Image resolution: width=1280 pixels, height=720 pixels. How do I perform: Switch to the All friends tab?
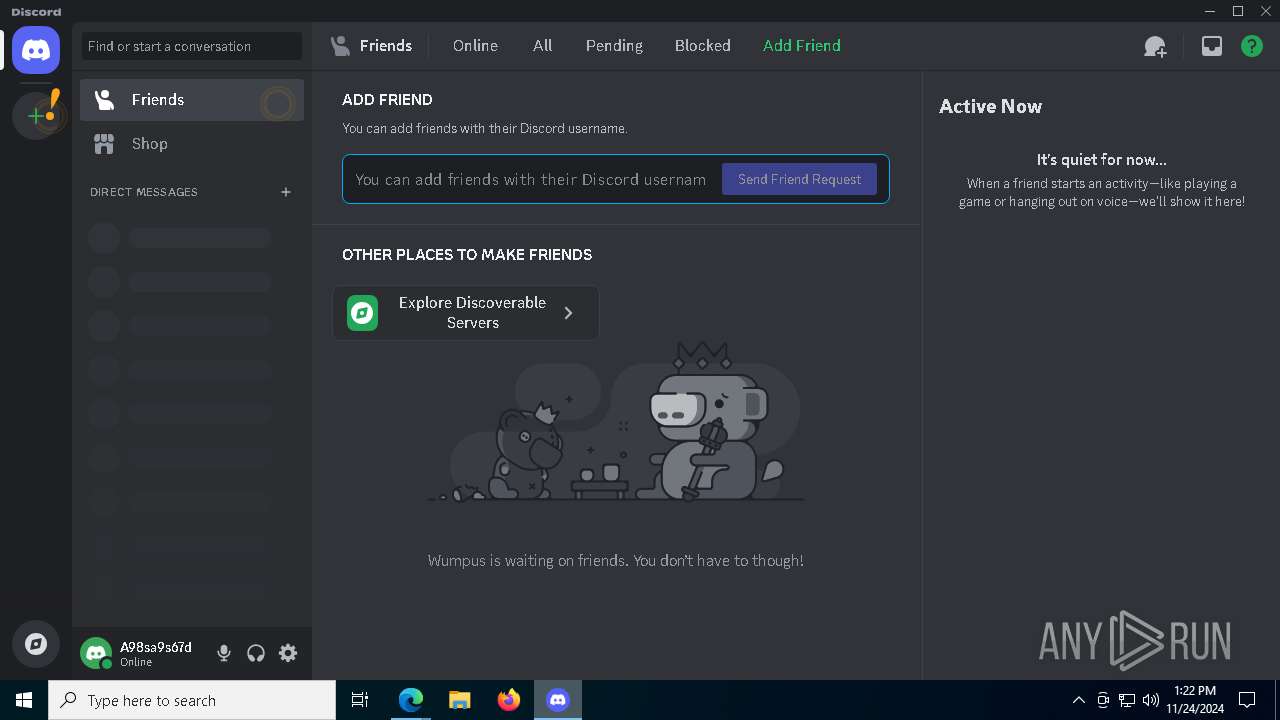tap(542, 46)
